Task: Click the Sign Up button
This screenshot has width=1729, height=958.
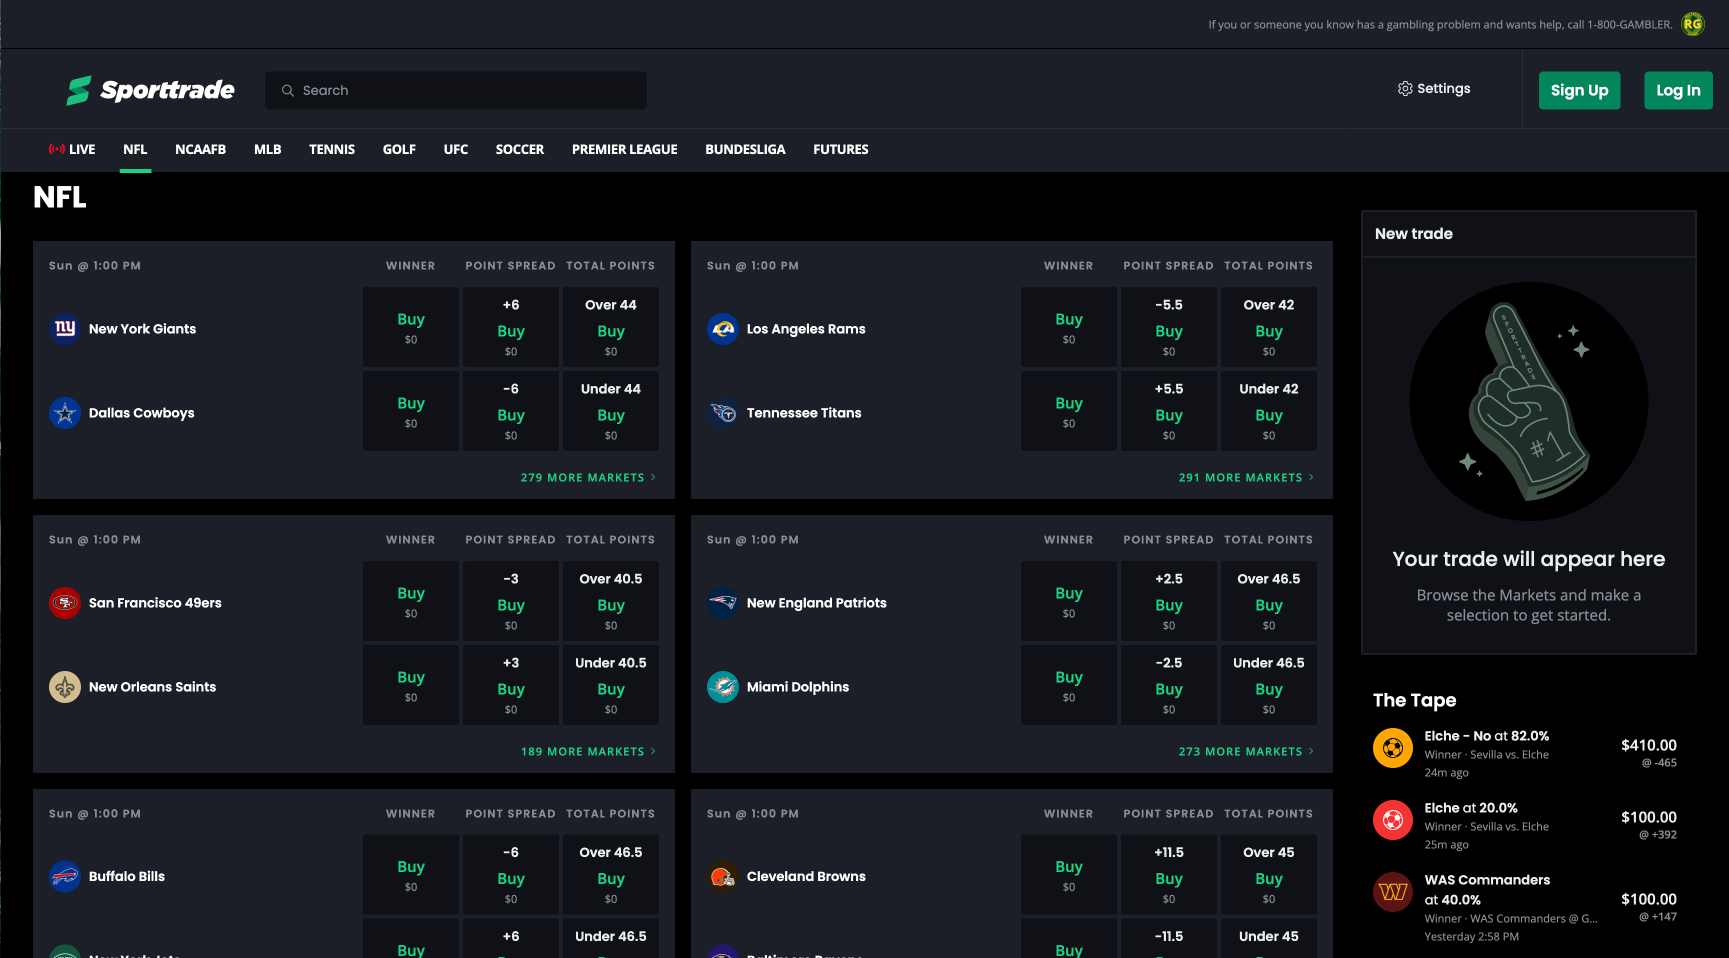Action: (1579, 90)
